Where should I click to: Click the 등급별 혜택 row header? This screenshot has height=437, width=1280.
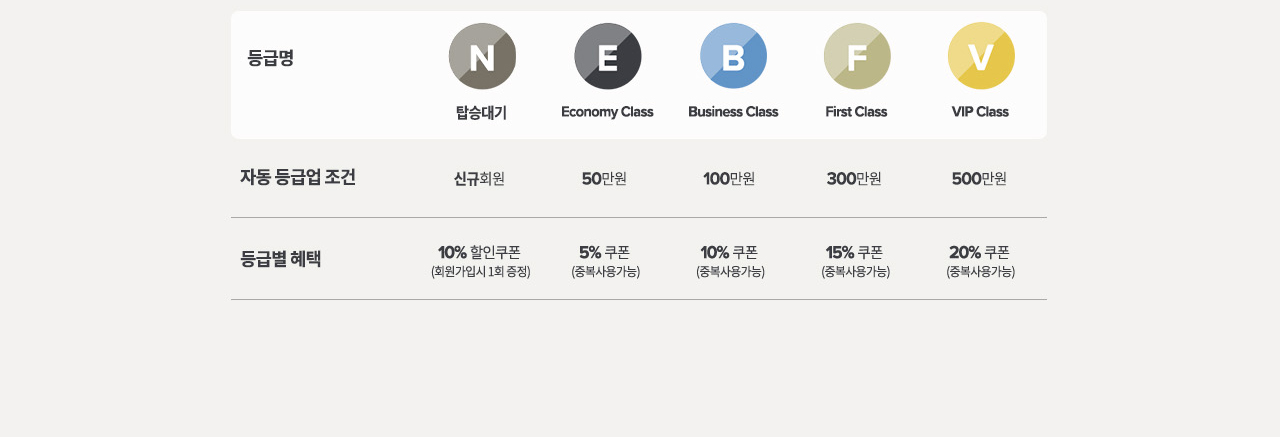click(x=281, y=259)
